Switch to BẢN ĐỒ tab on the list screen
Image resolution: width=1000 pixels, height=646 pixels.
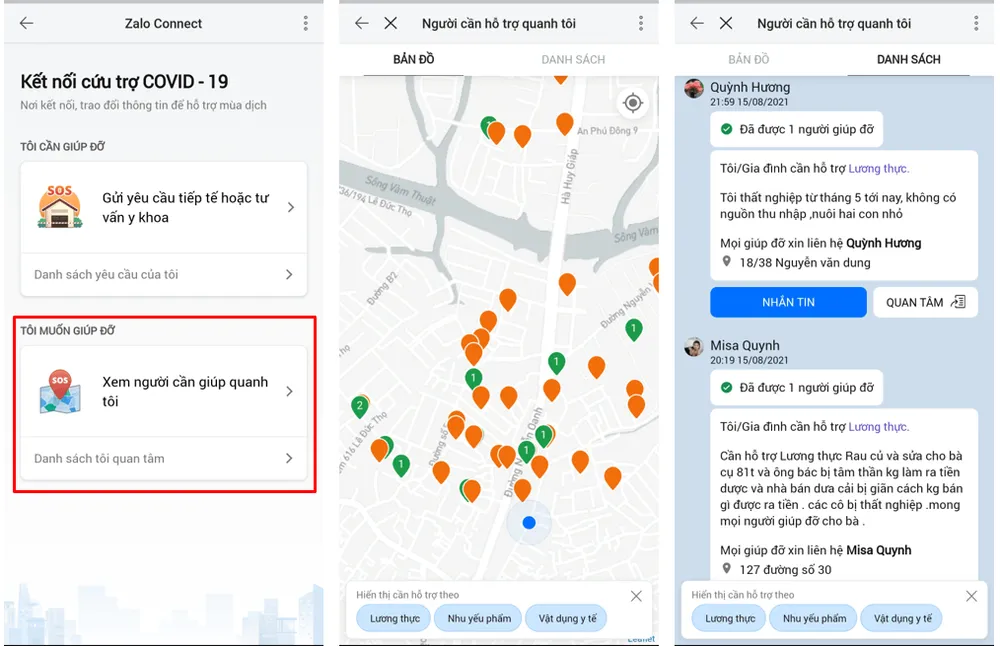748,60
